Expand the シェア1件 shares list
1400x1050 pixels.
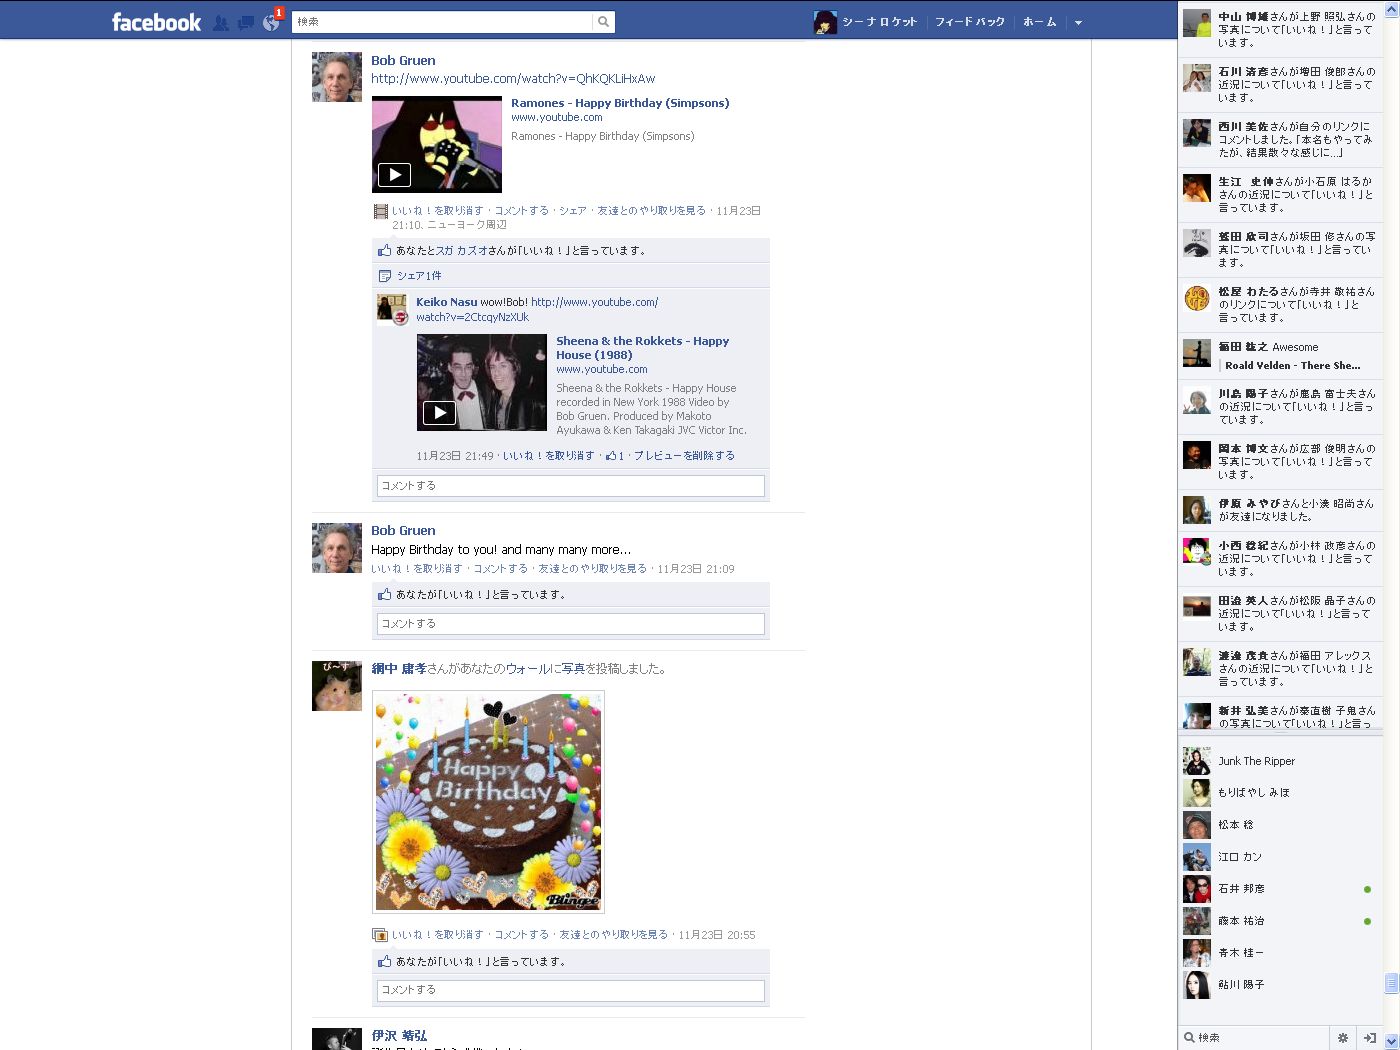point(418,276)
